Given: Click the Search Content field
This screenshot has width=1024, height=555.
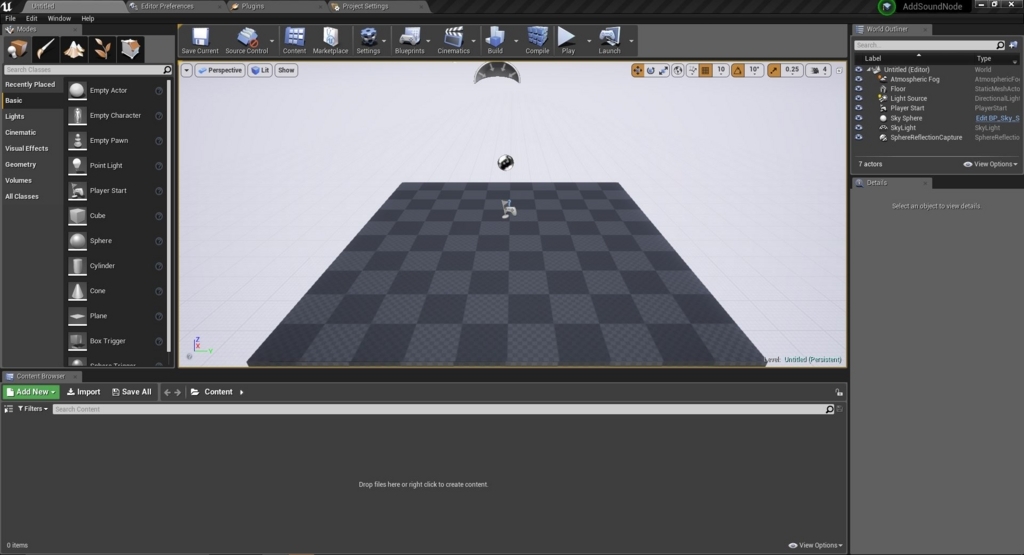Looking at the screenshot, I should pos(444,409).
